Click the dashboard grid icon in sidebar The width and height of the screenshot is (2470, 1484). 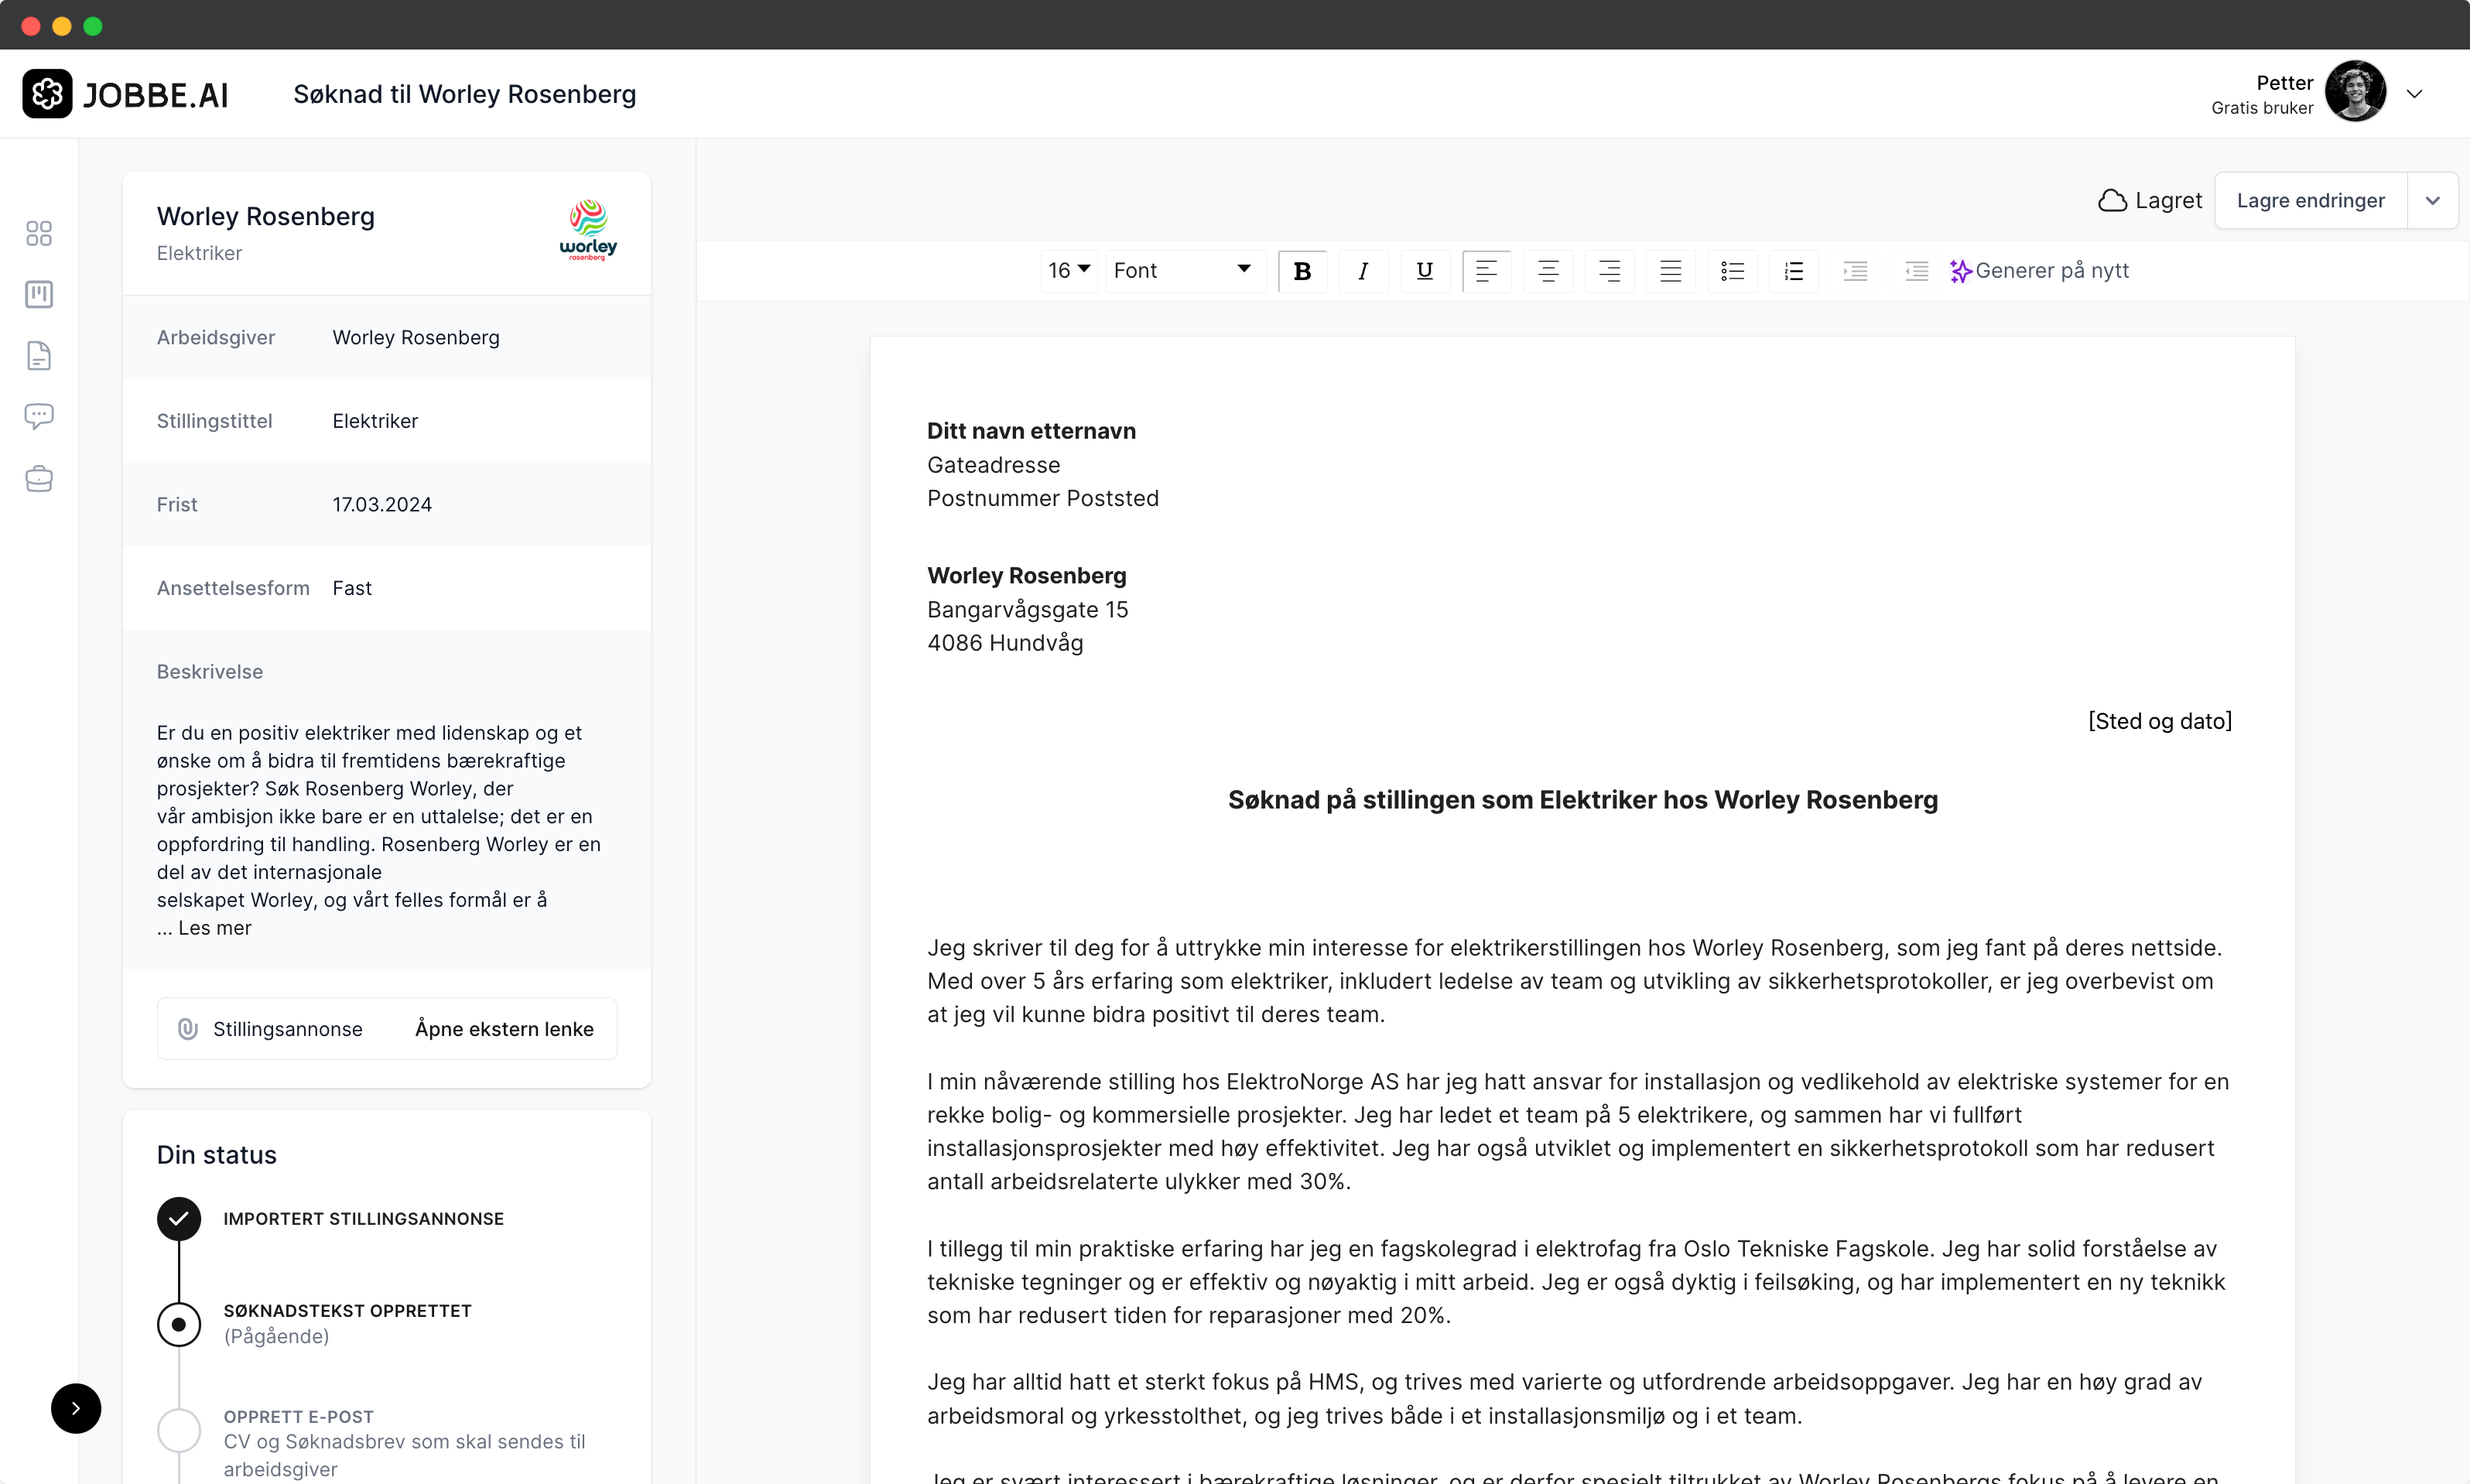[39, 233]
